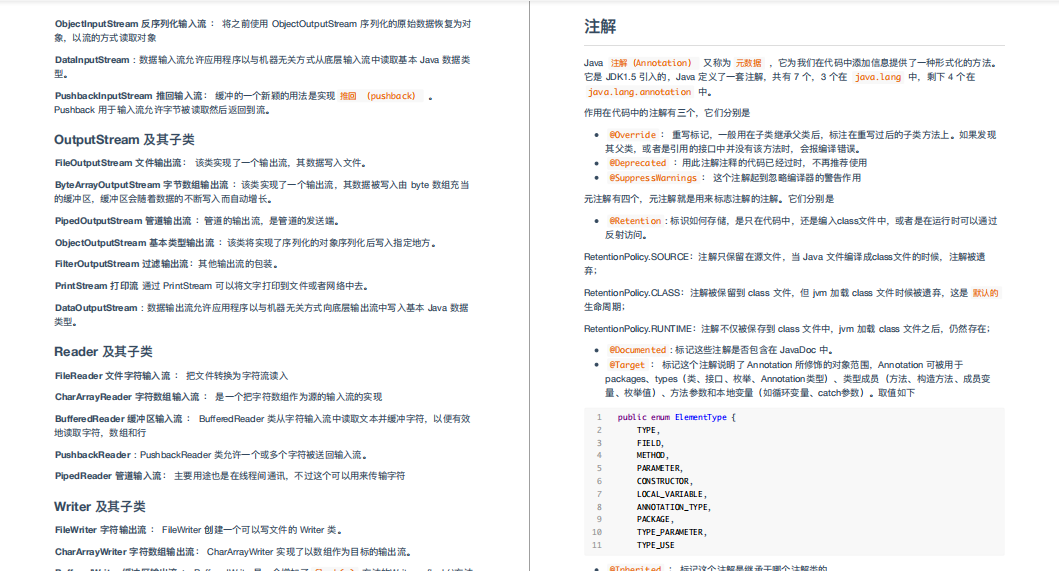Click the "PrintStream 打印流" term
This screenshot has width=1059, height=571.
tap(97, 286)
